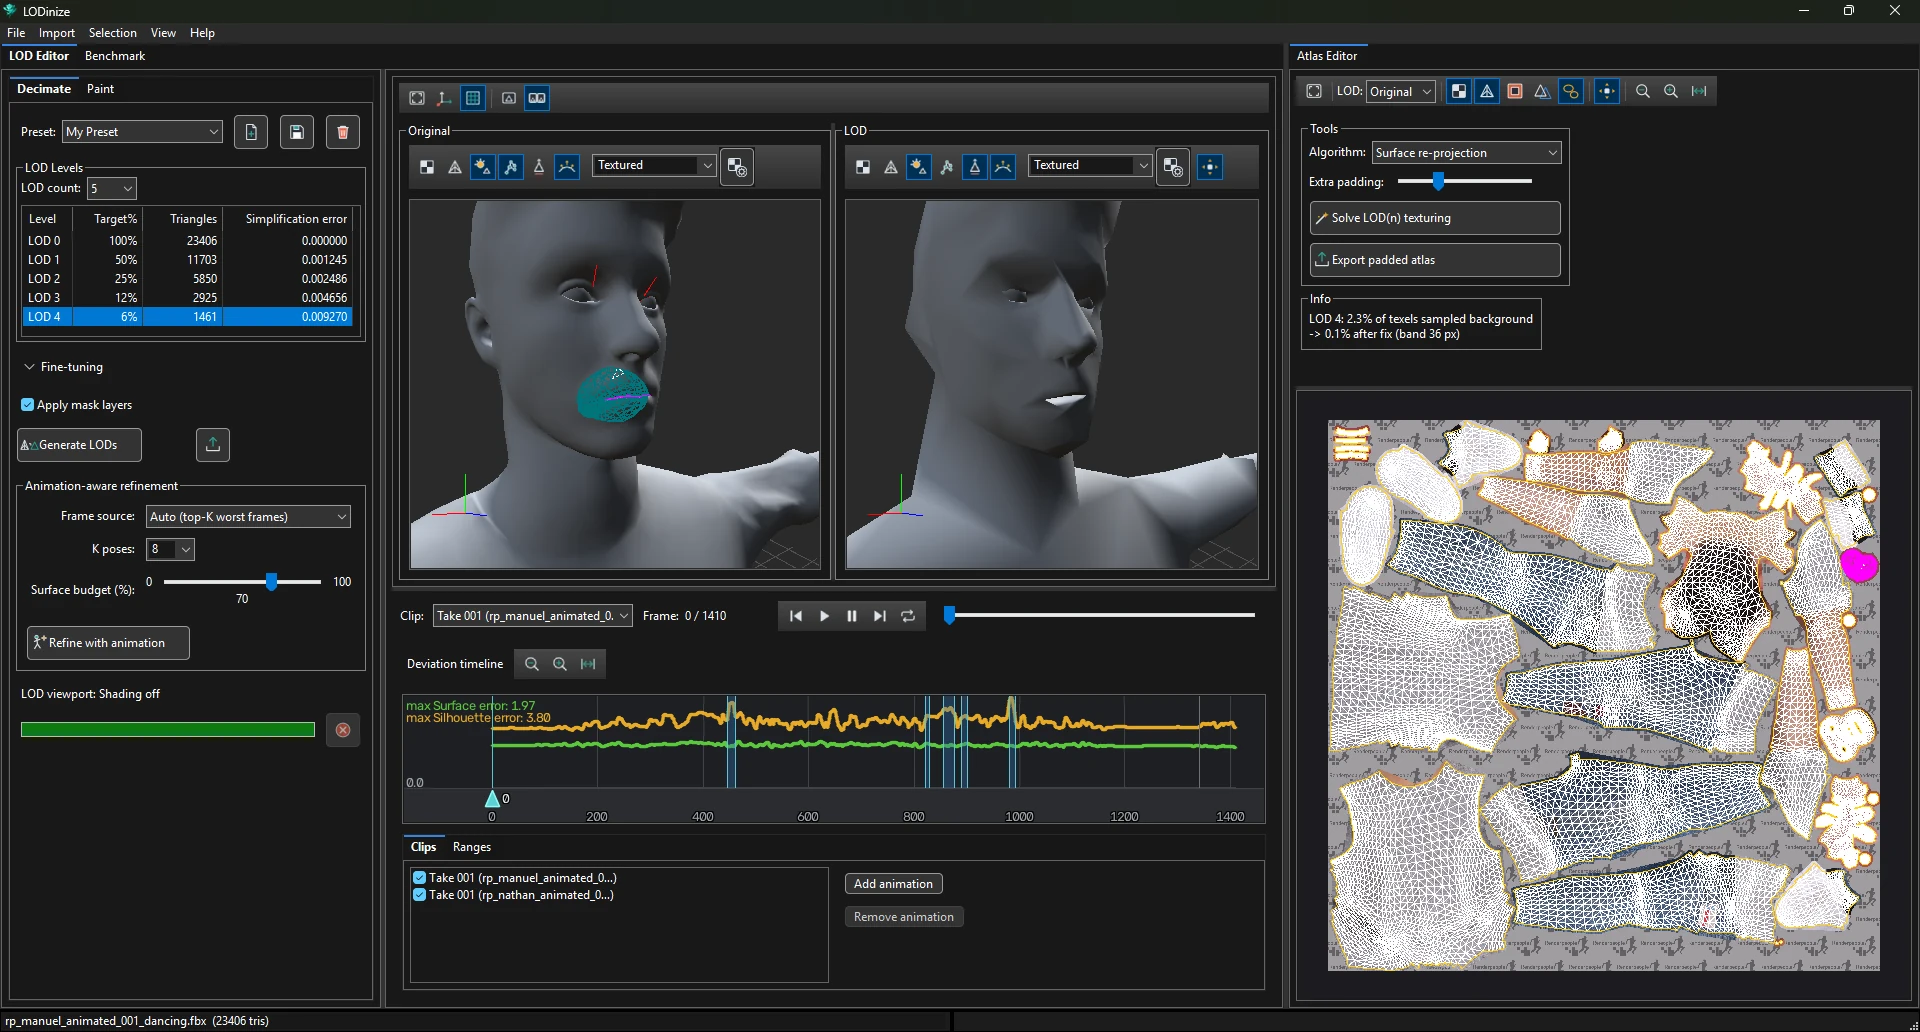Click Refine with animation button
This screenshot has width=1920, height=1032.
pyautogui.click(x=108, y=643)
